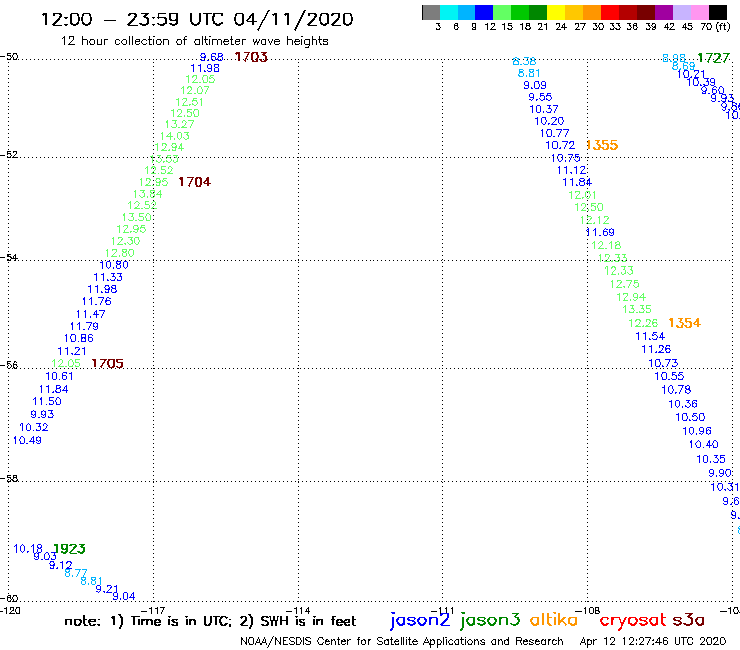Click the wave height value '10.18'
The height and width of the screenshot is (650, 740).
(x=28, y=549)
